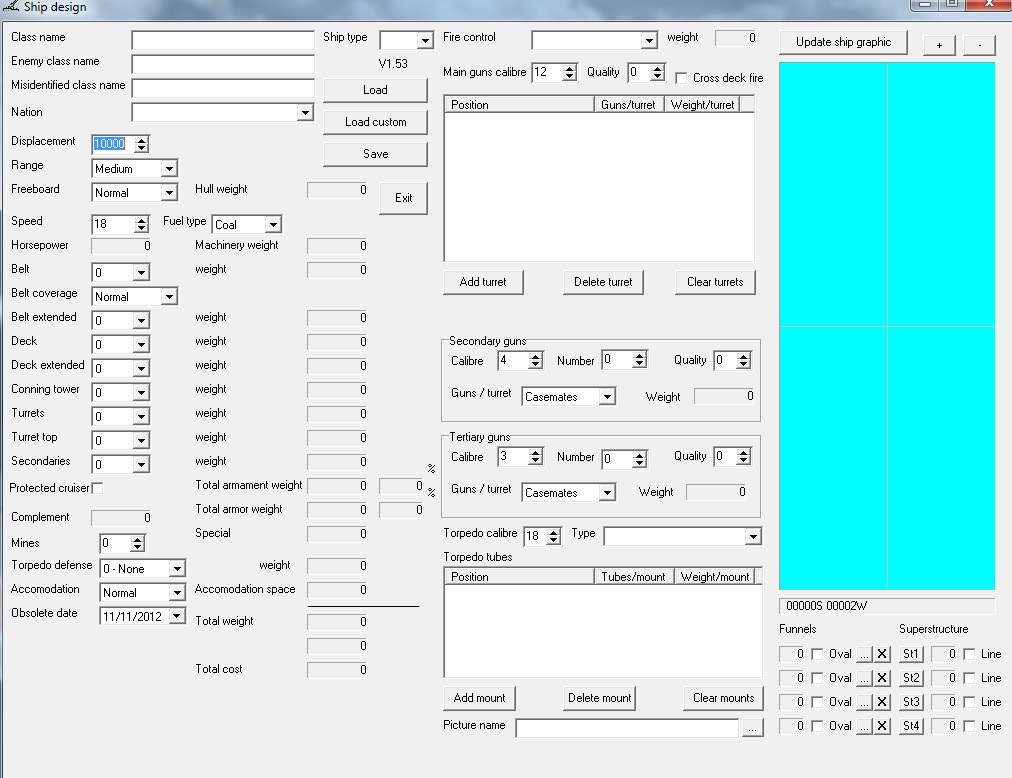Click the Speed spinner control
1012x778 pixels.
[x=141, y=225]
